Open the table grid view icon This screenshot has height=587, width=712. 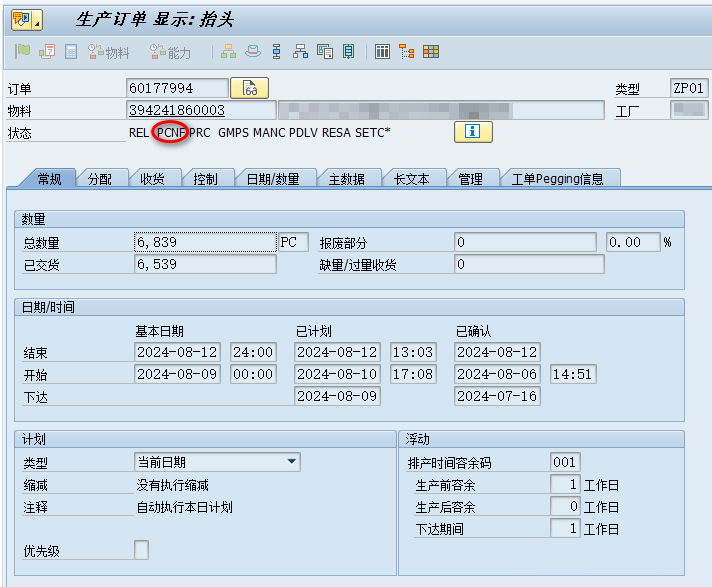point(382,52)
